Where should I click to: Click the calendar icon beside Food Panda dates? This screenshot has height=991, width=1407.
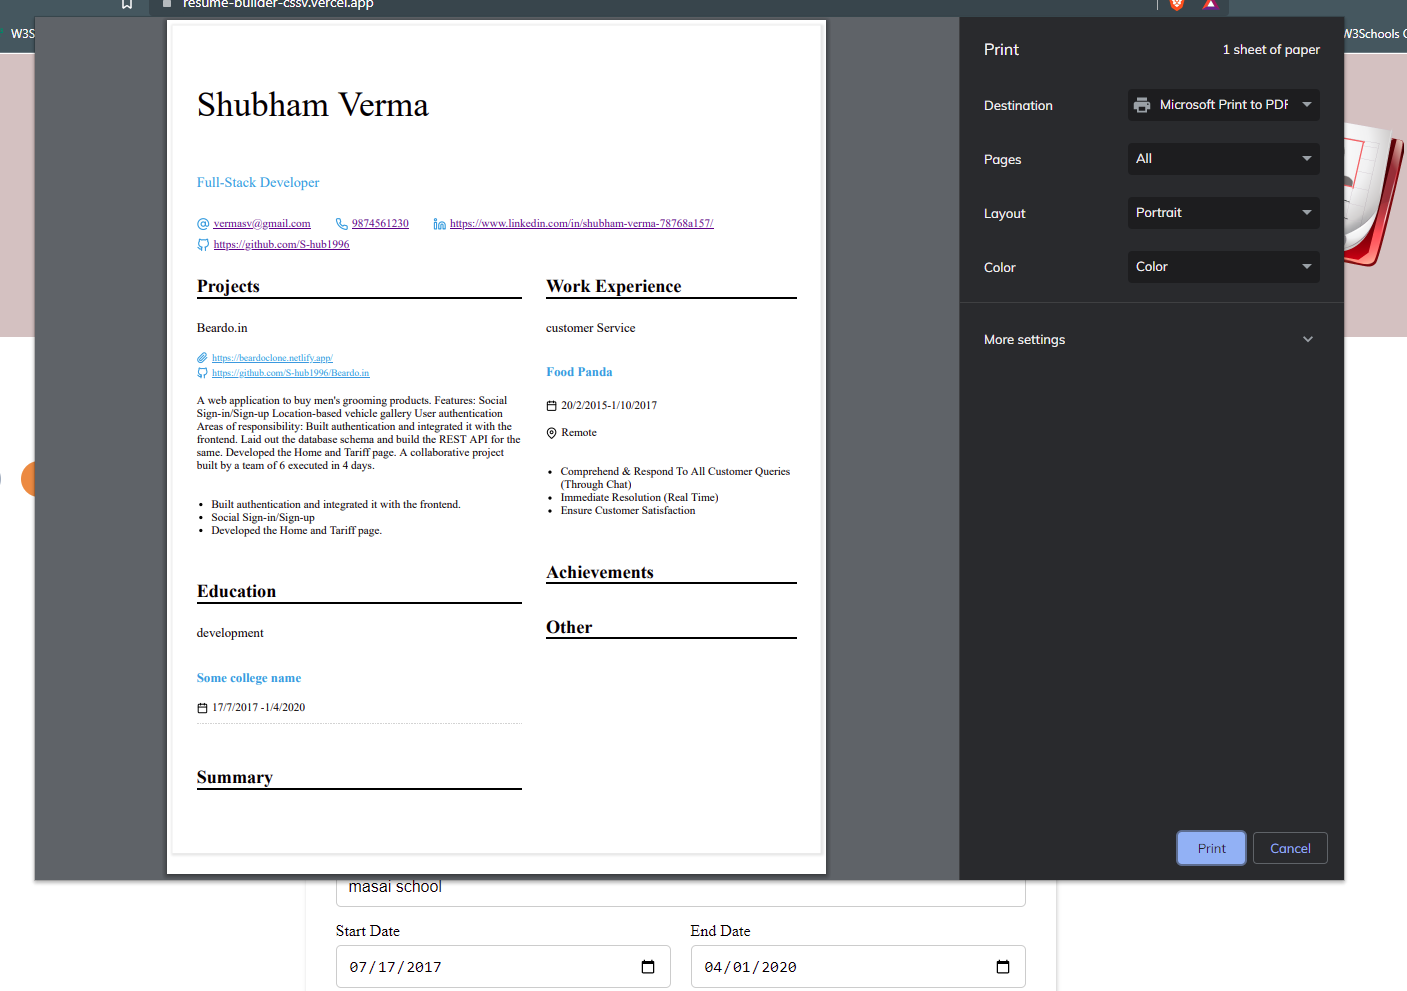(x=551, y=405)
